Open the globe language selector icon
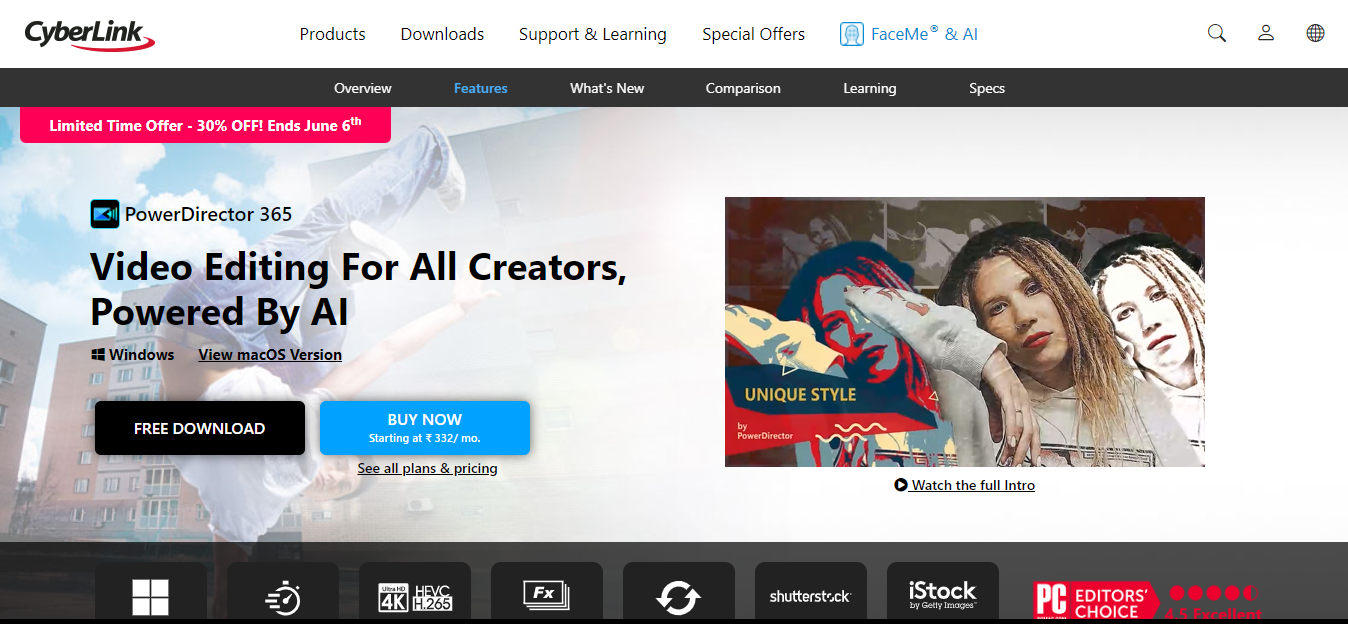 point(1315,33)
